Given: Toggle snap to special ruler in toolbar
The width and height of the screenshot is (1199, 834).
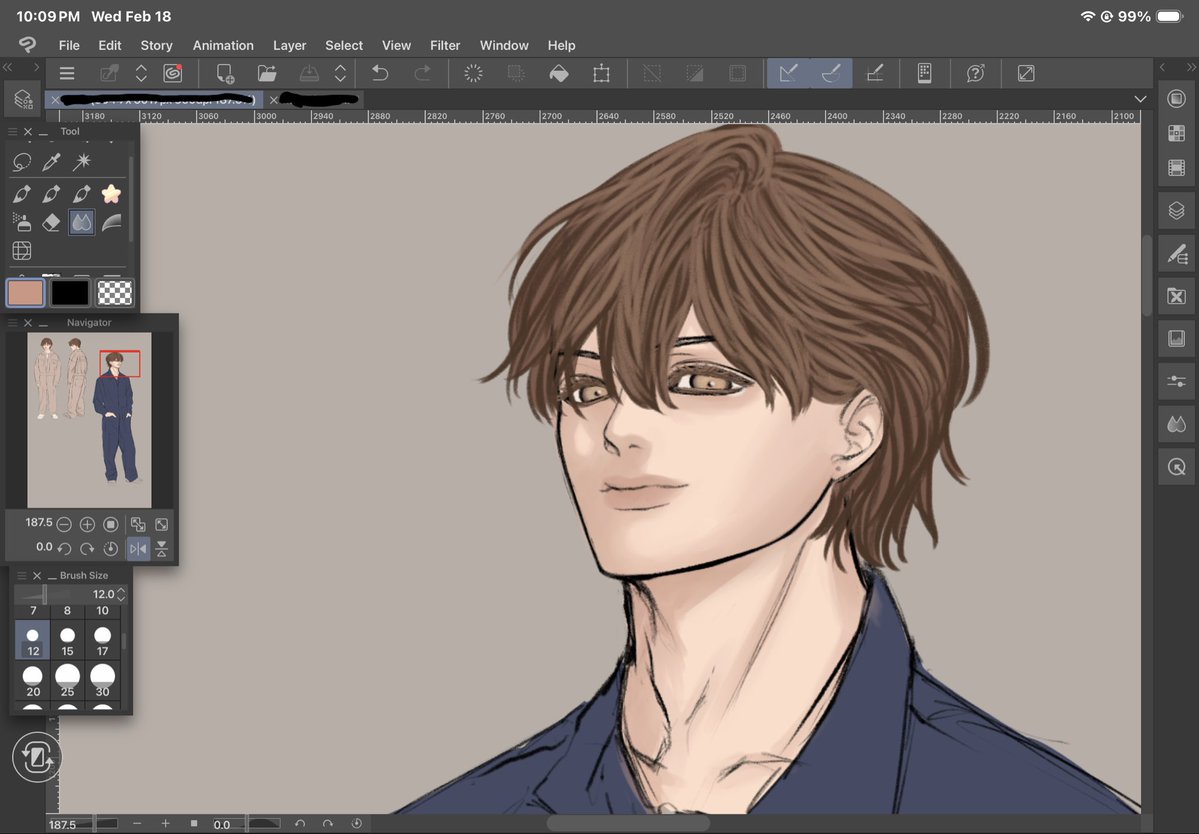Looking at the screenshot, I should click(x=876, y=73).
